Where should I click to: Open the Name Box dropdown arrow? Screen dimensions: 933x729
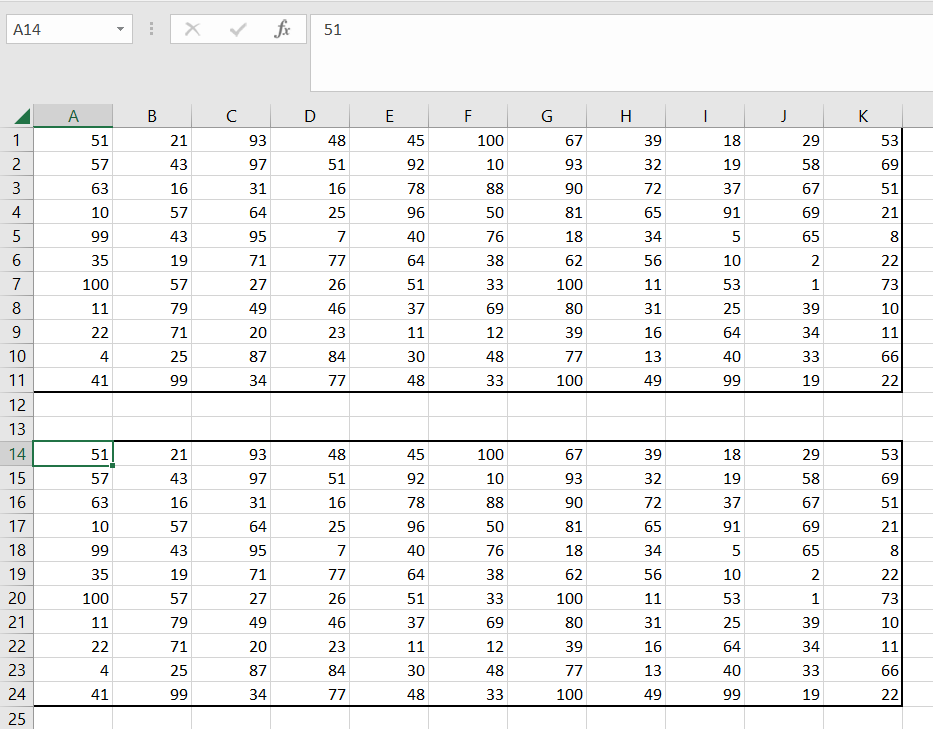point(121,30)
